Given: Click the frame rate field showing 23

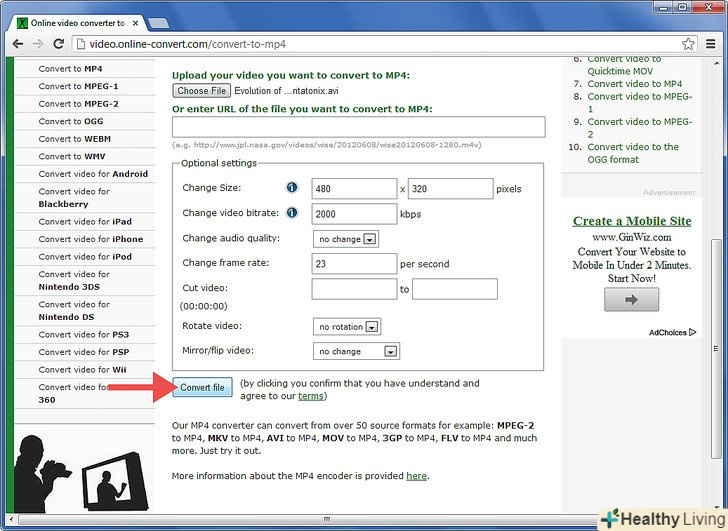Looking at the screenshot, I should [354, 264].
